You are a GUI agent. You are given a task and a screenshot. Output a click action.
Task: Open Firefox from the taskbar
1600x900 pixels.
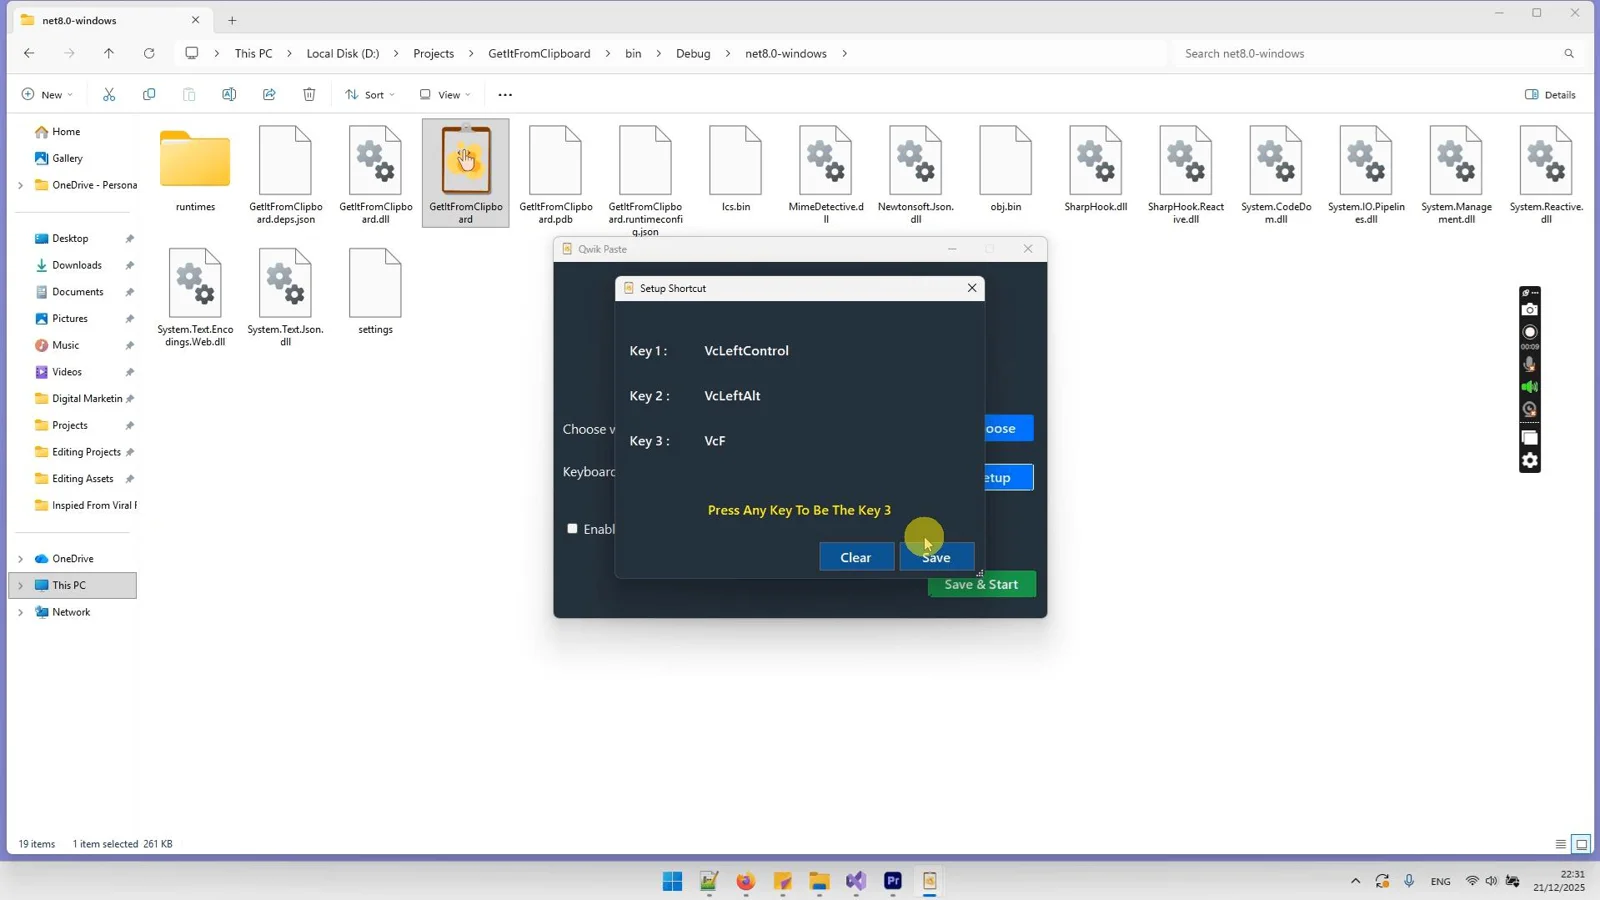coord(745,881)
